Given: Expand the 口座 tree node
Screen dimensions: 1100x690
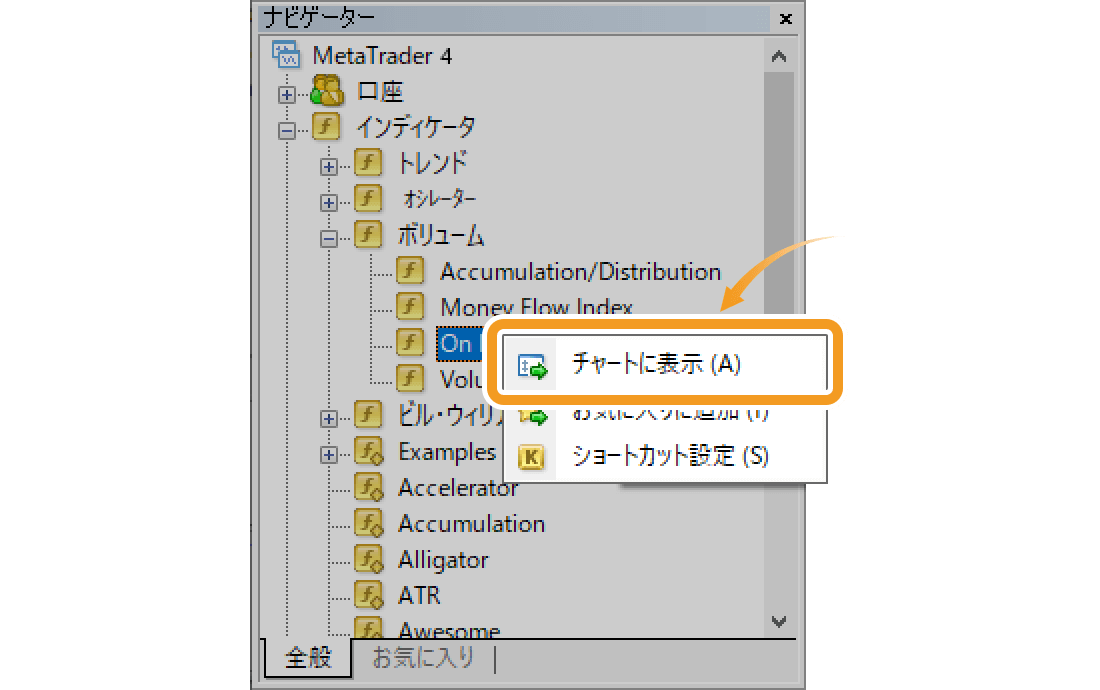Looking at the screenshot, I should (286, 94).
